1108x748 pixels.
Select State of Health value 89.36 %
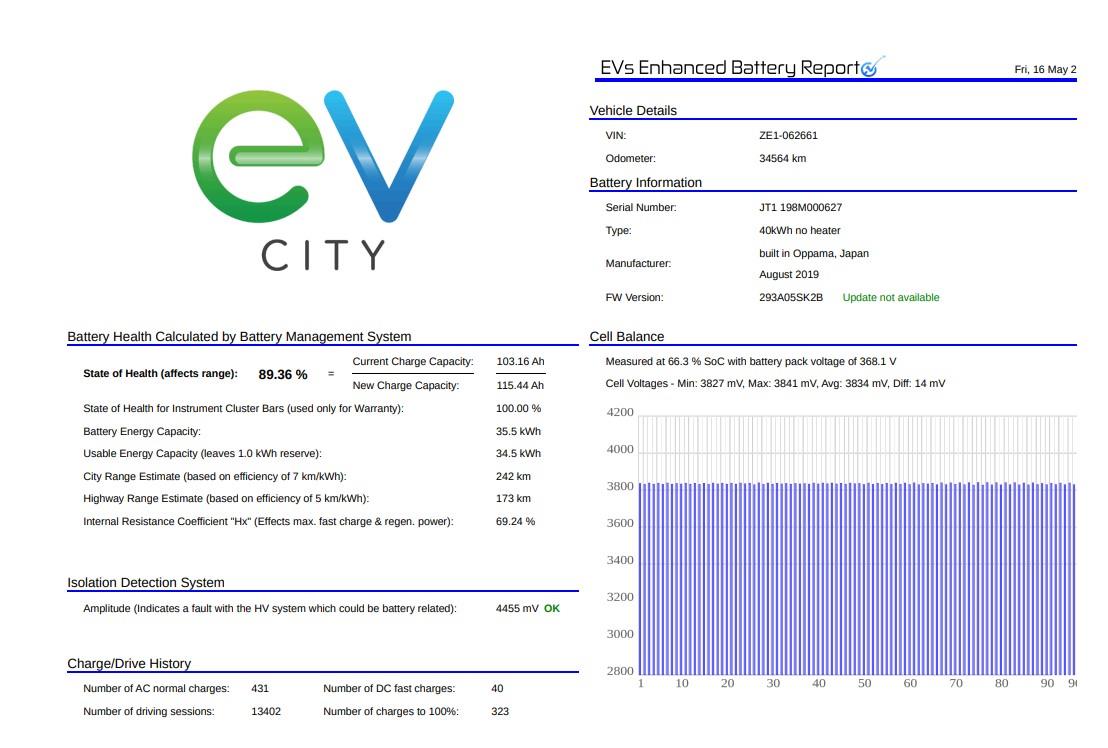tap(283, 374)
